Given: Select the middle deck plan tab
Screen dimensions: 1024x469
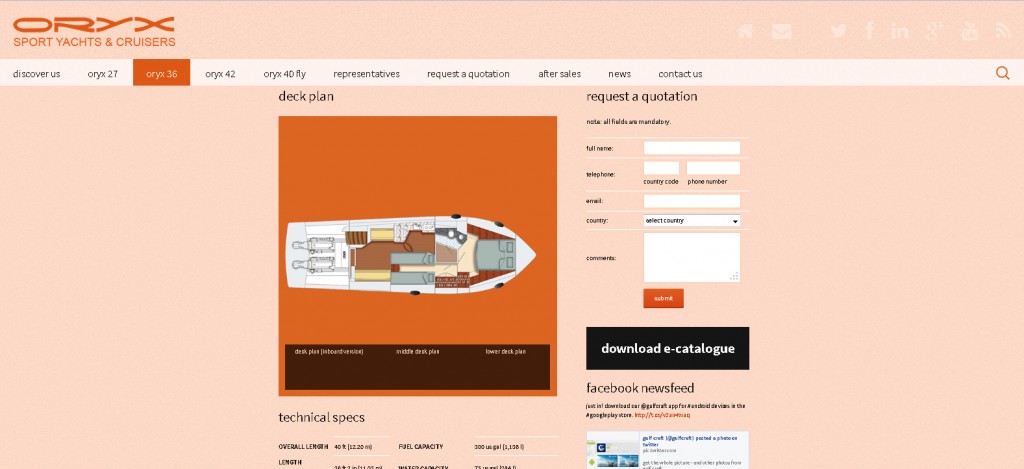Looking at the screenshot, I should point(417,352).
